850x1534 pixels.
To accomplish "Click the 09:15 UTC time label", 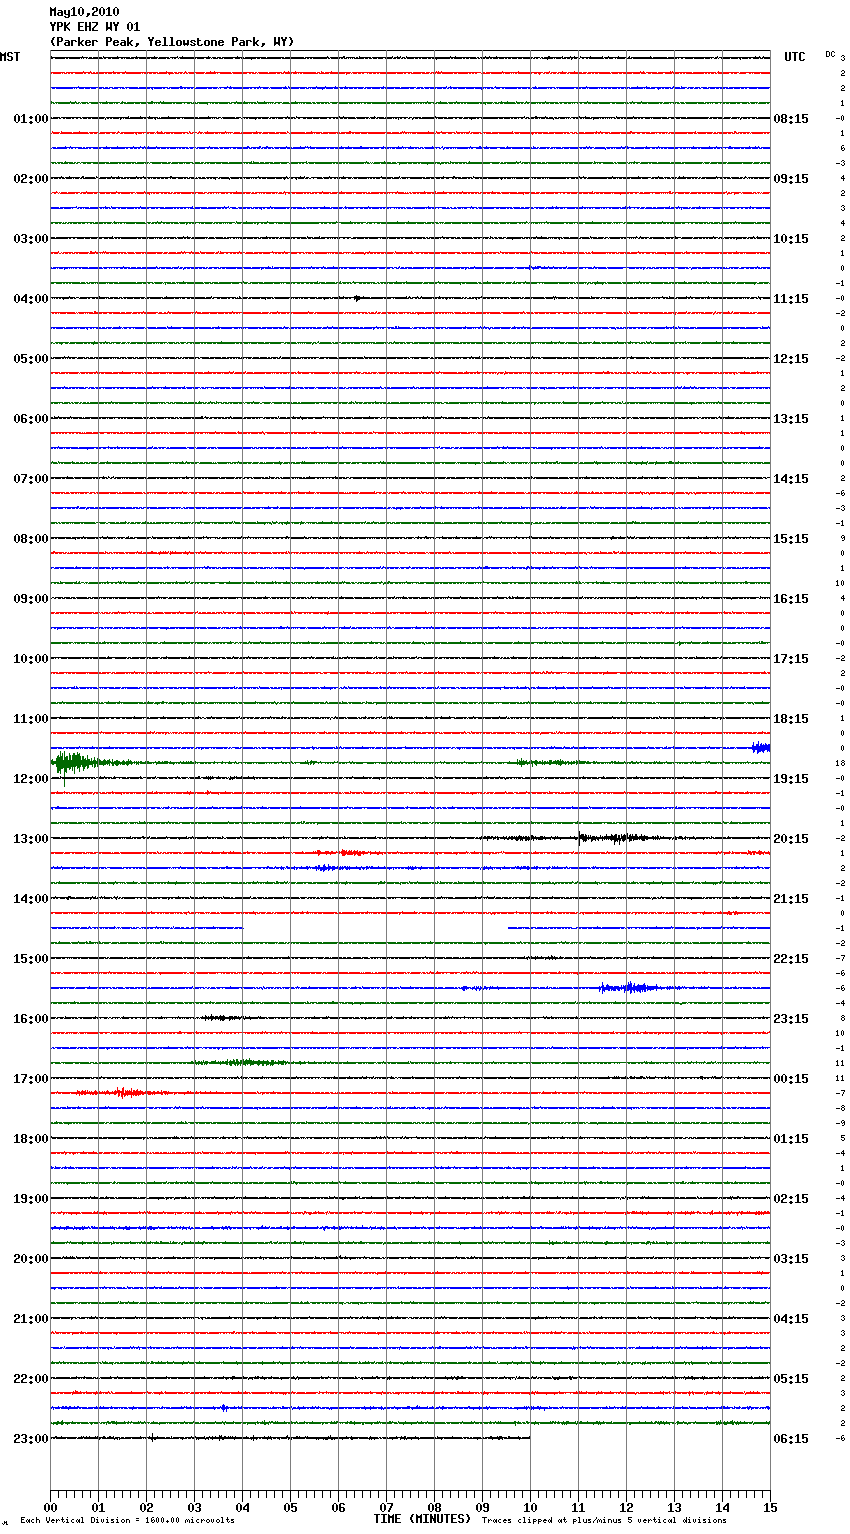I will pyautogui.click(x=791, y=179).
